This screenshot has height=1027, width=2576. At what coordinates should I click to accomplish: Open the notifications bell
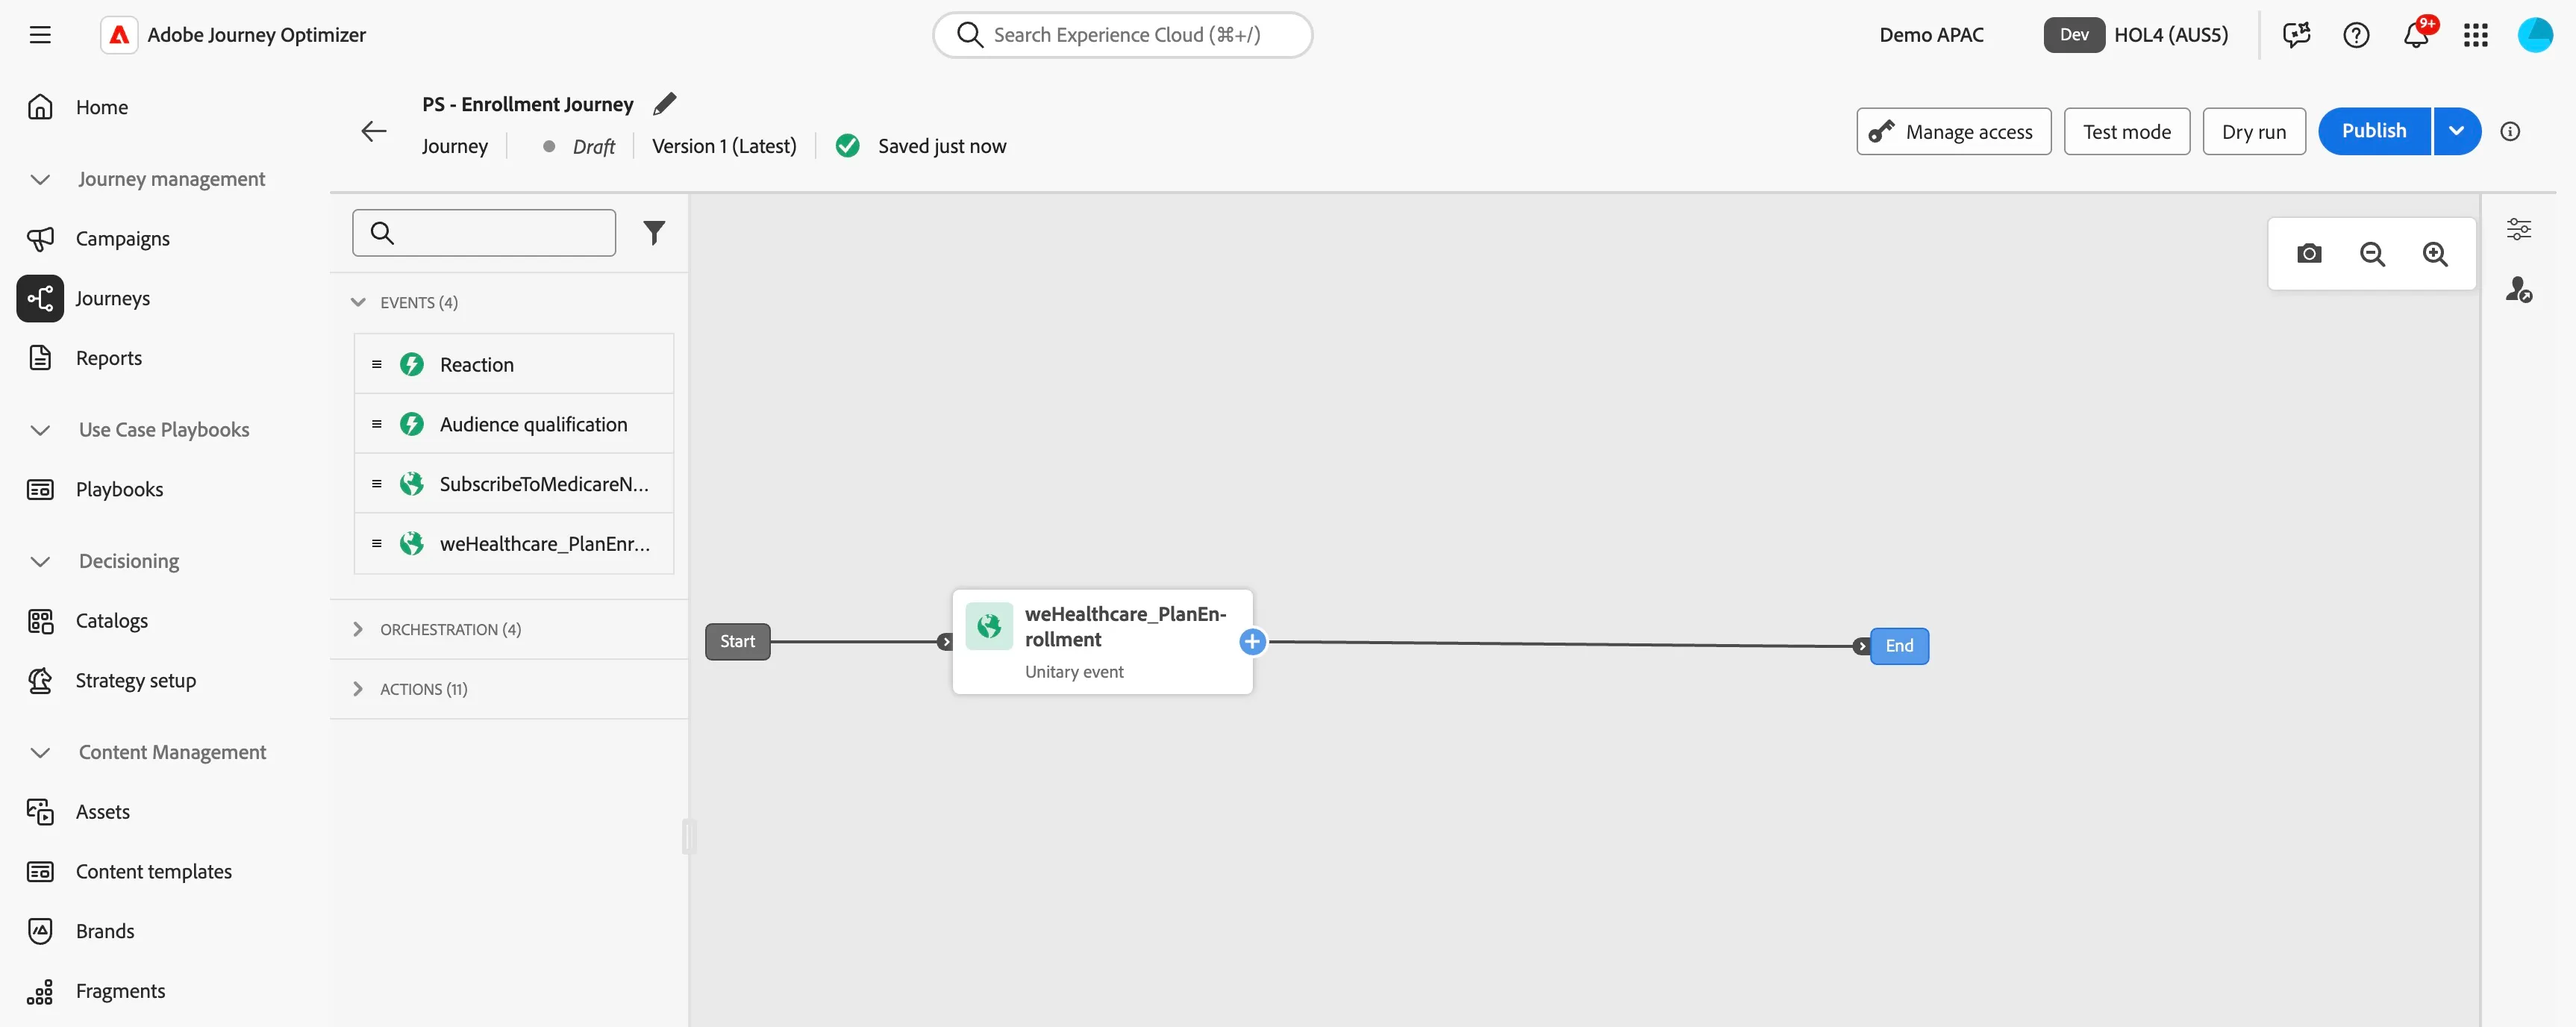tap(2415, 35)
